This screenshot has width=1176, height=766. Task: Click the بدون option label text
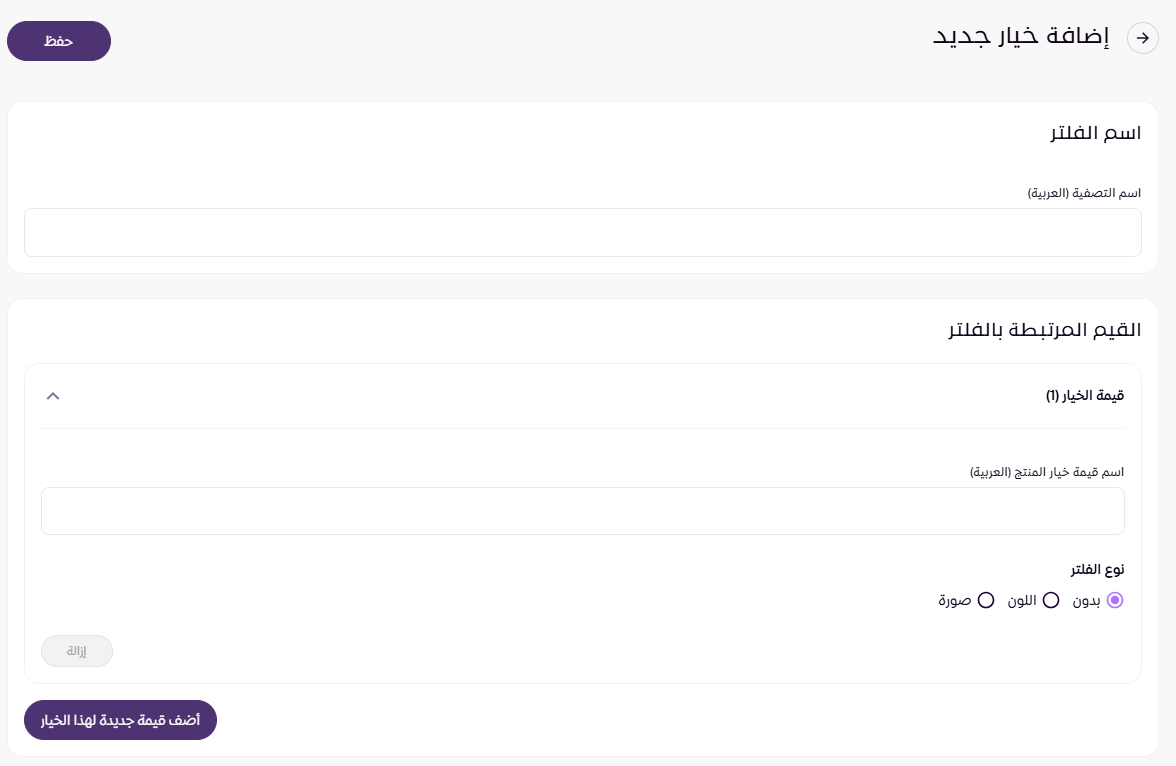click(x=1087, y=601)
